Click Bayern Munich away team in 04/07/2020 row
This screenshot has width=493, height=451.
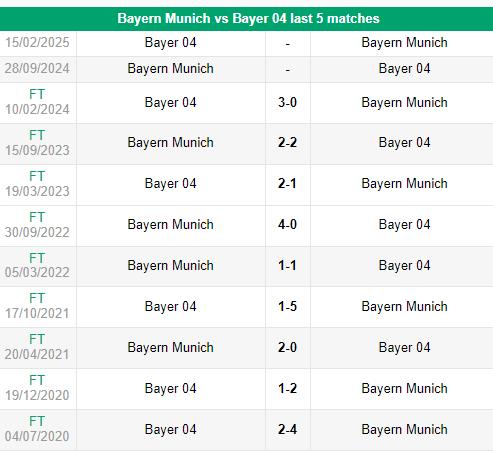tap(404, 430)
